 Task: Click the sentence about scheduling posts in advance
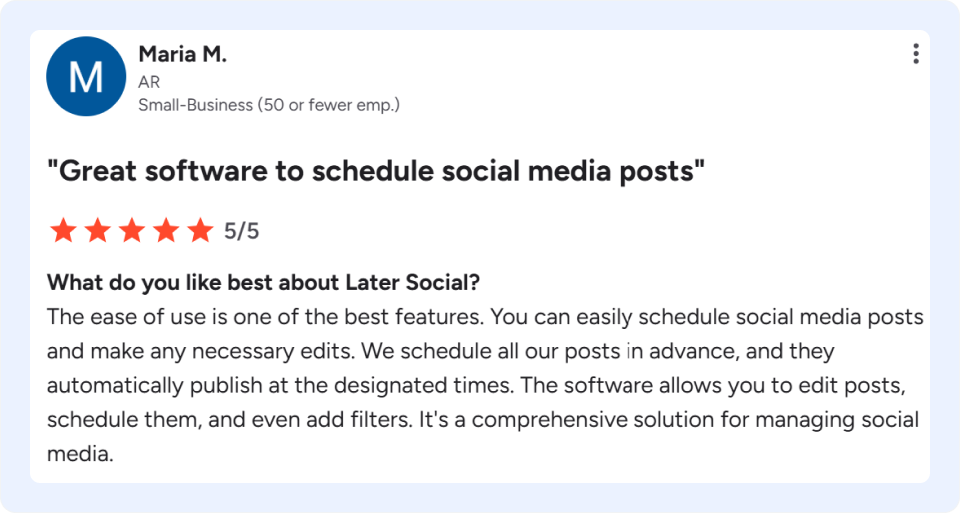pyautogui.click(x=598, y=351)
